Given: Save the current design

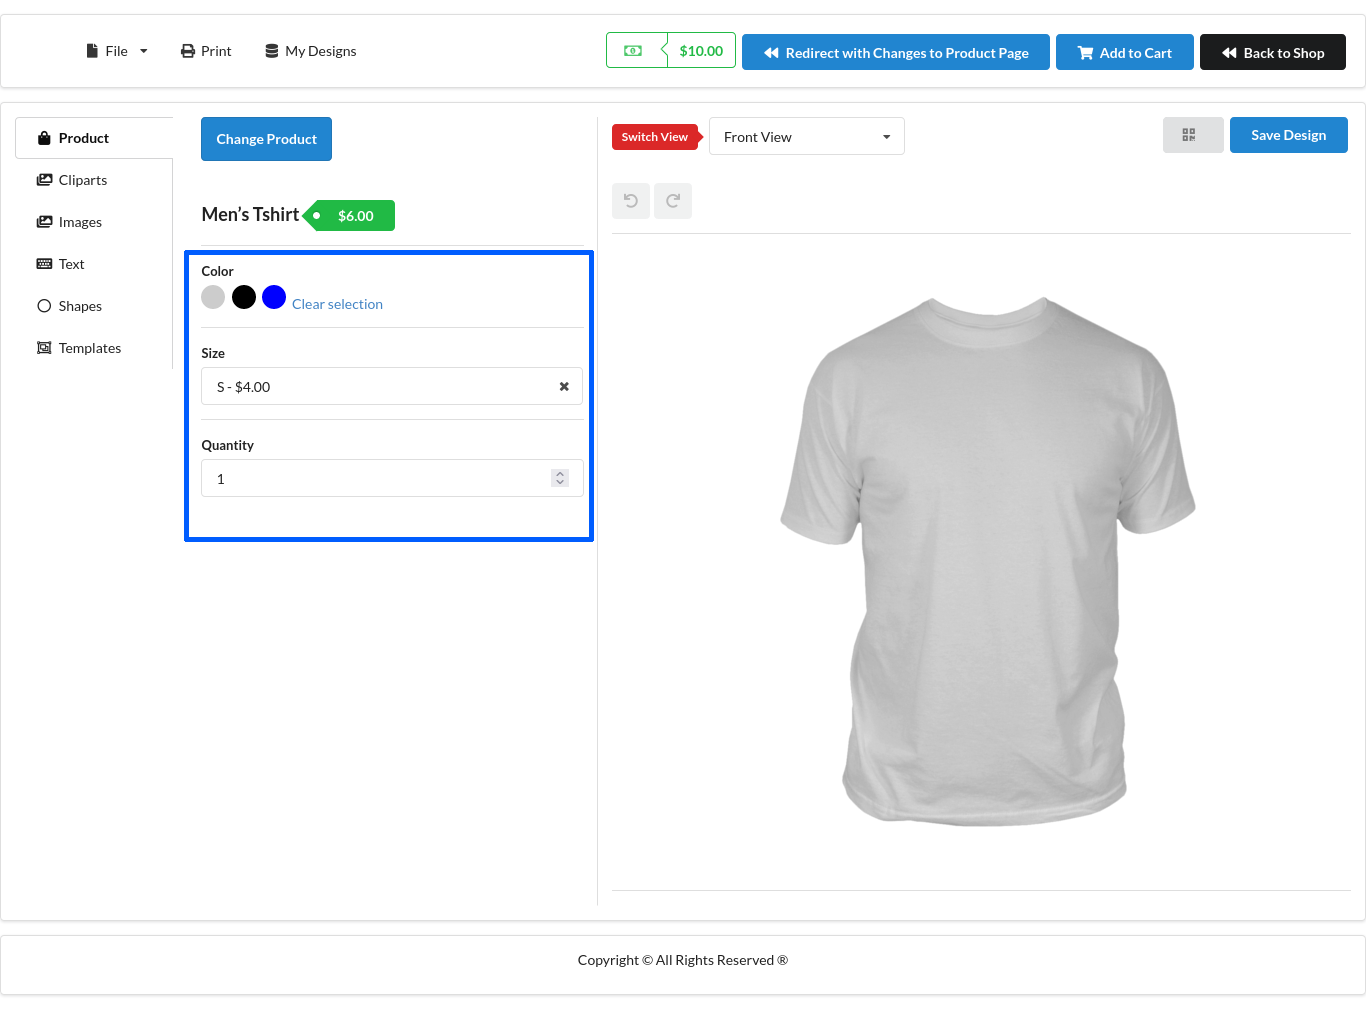Looking at the screenshot, I should coord(1288,134).
